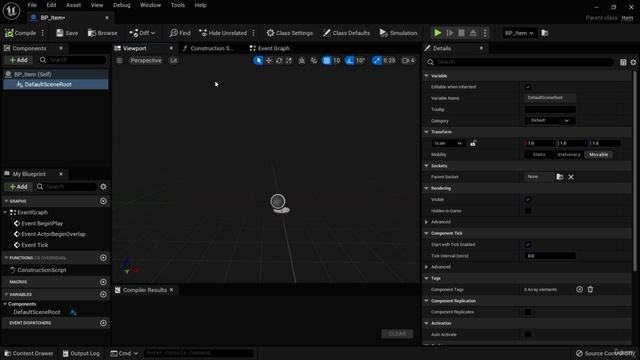Browse to asset in Content Browser
Viewport: 640px width, 360px height.
click(102, 33)
